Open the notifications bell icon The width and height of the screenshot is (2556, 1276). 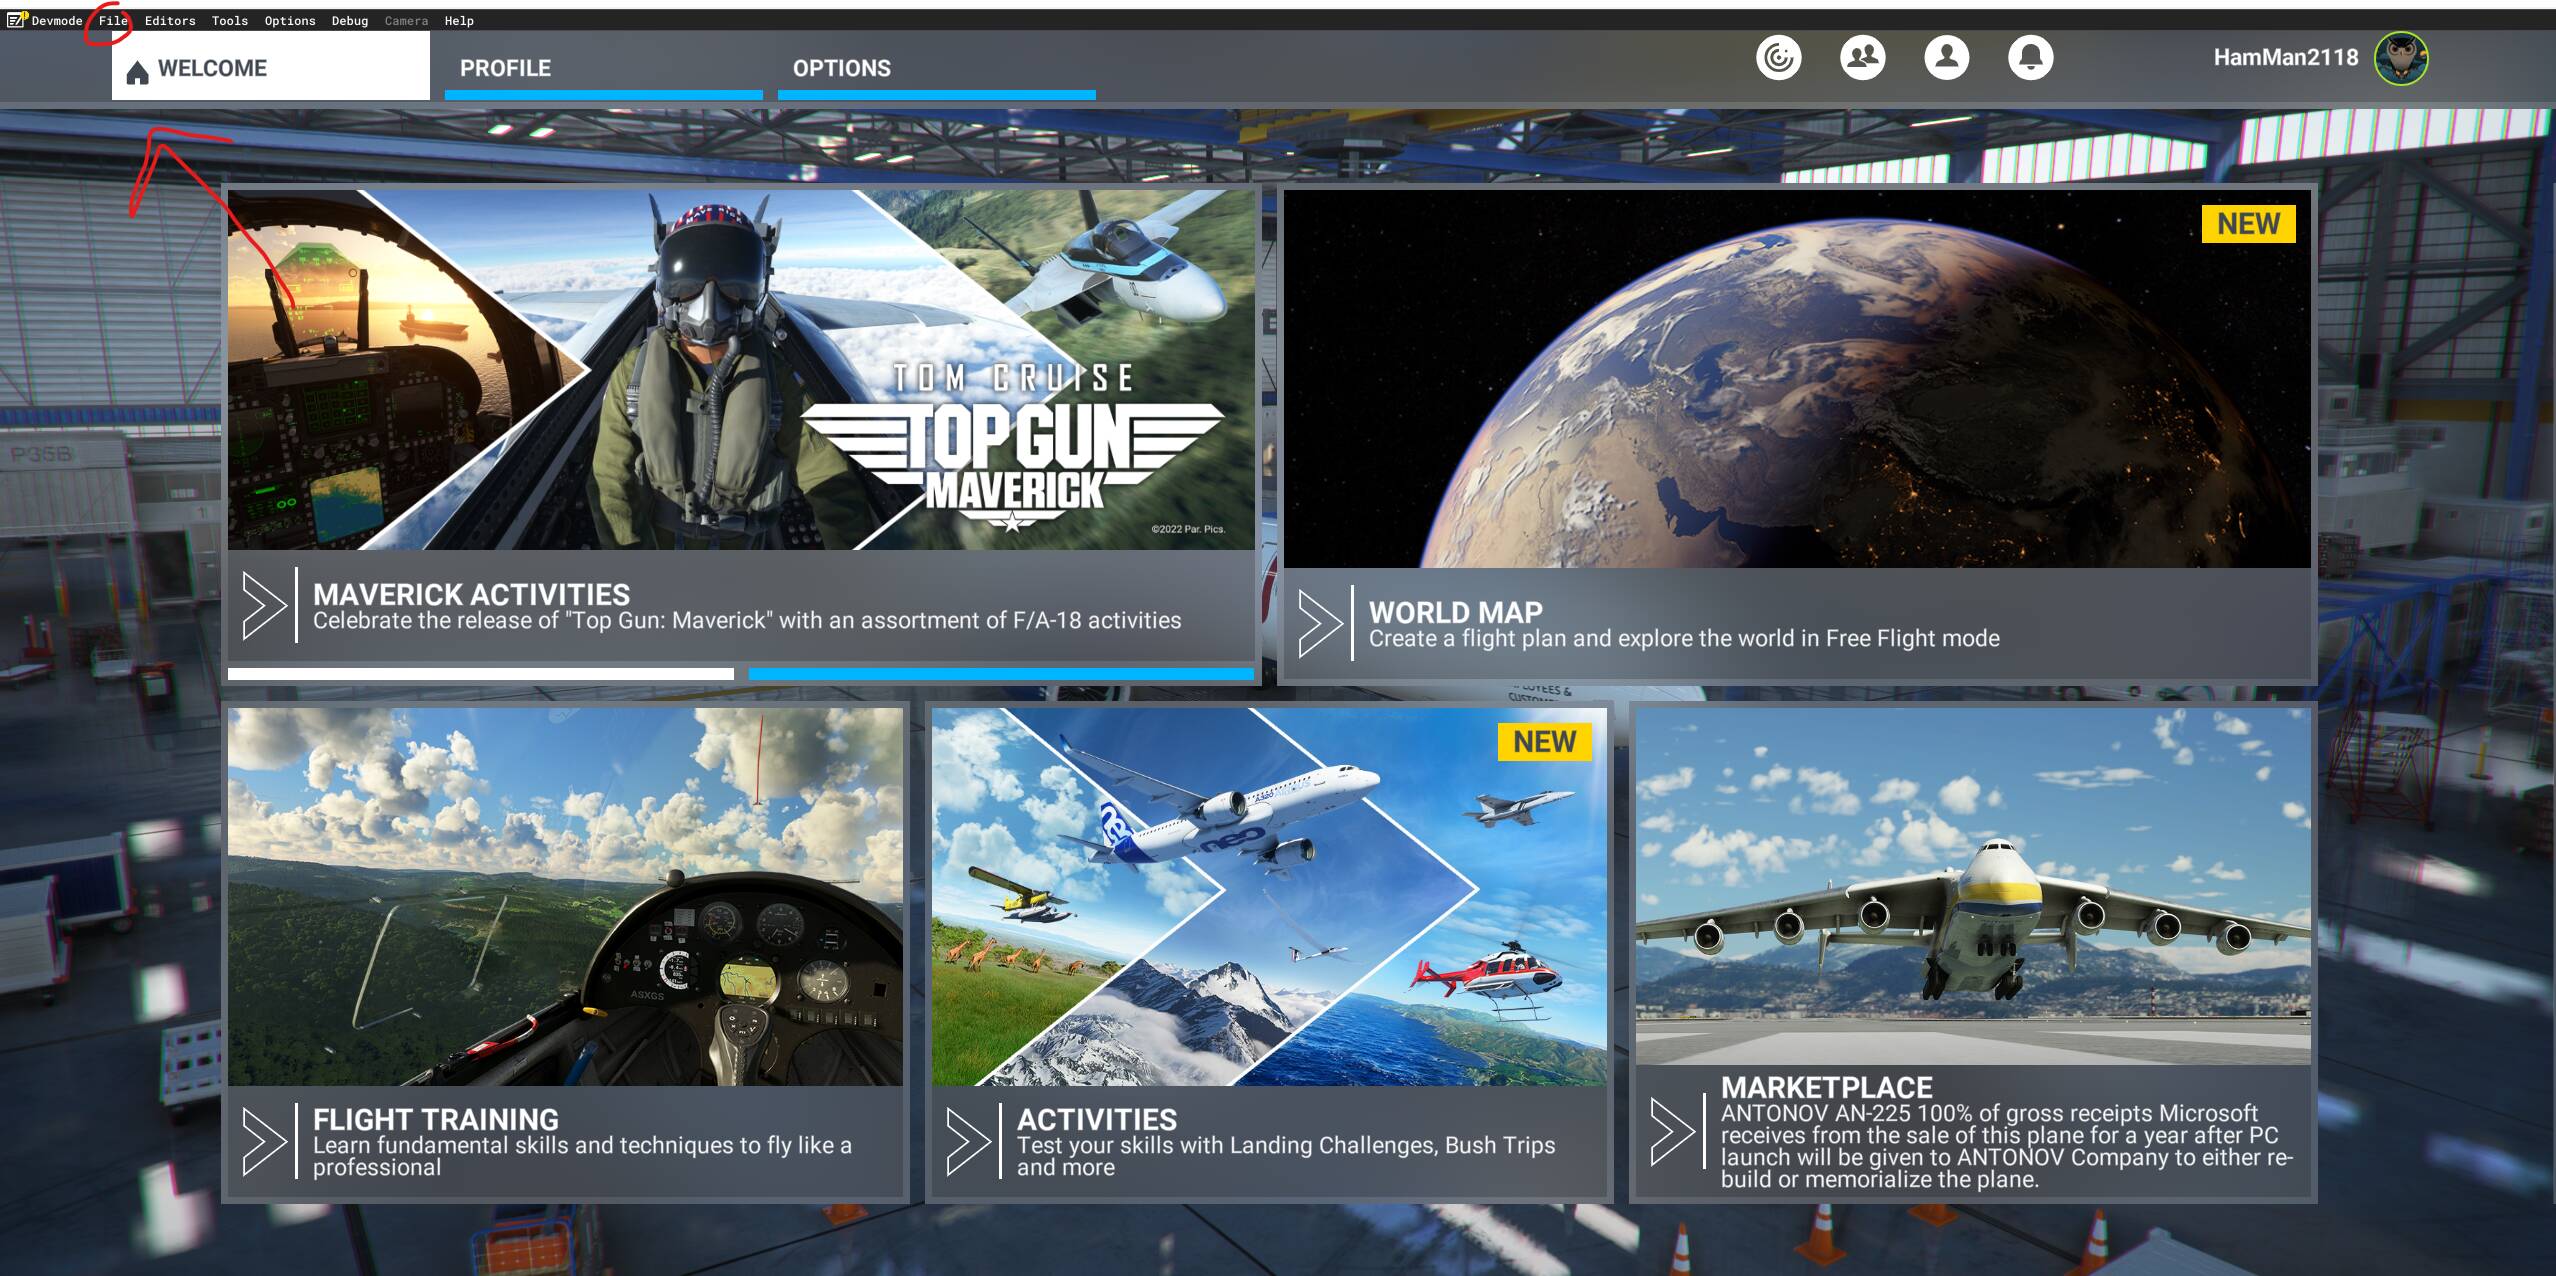pos(2030,58)
